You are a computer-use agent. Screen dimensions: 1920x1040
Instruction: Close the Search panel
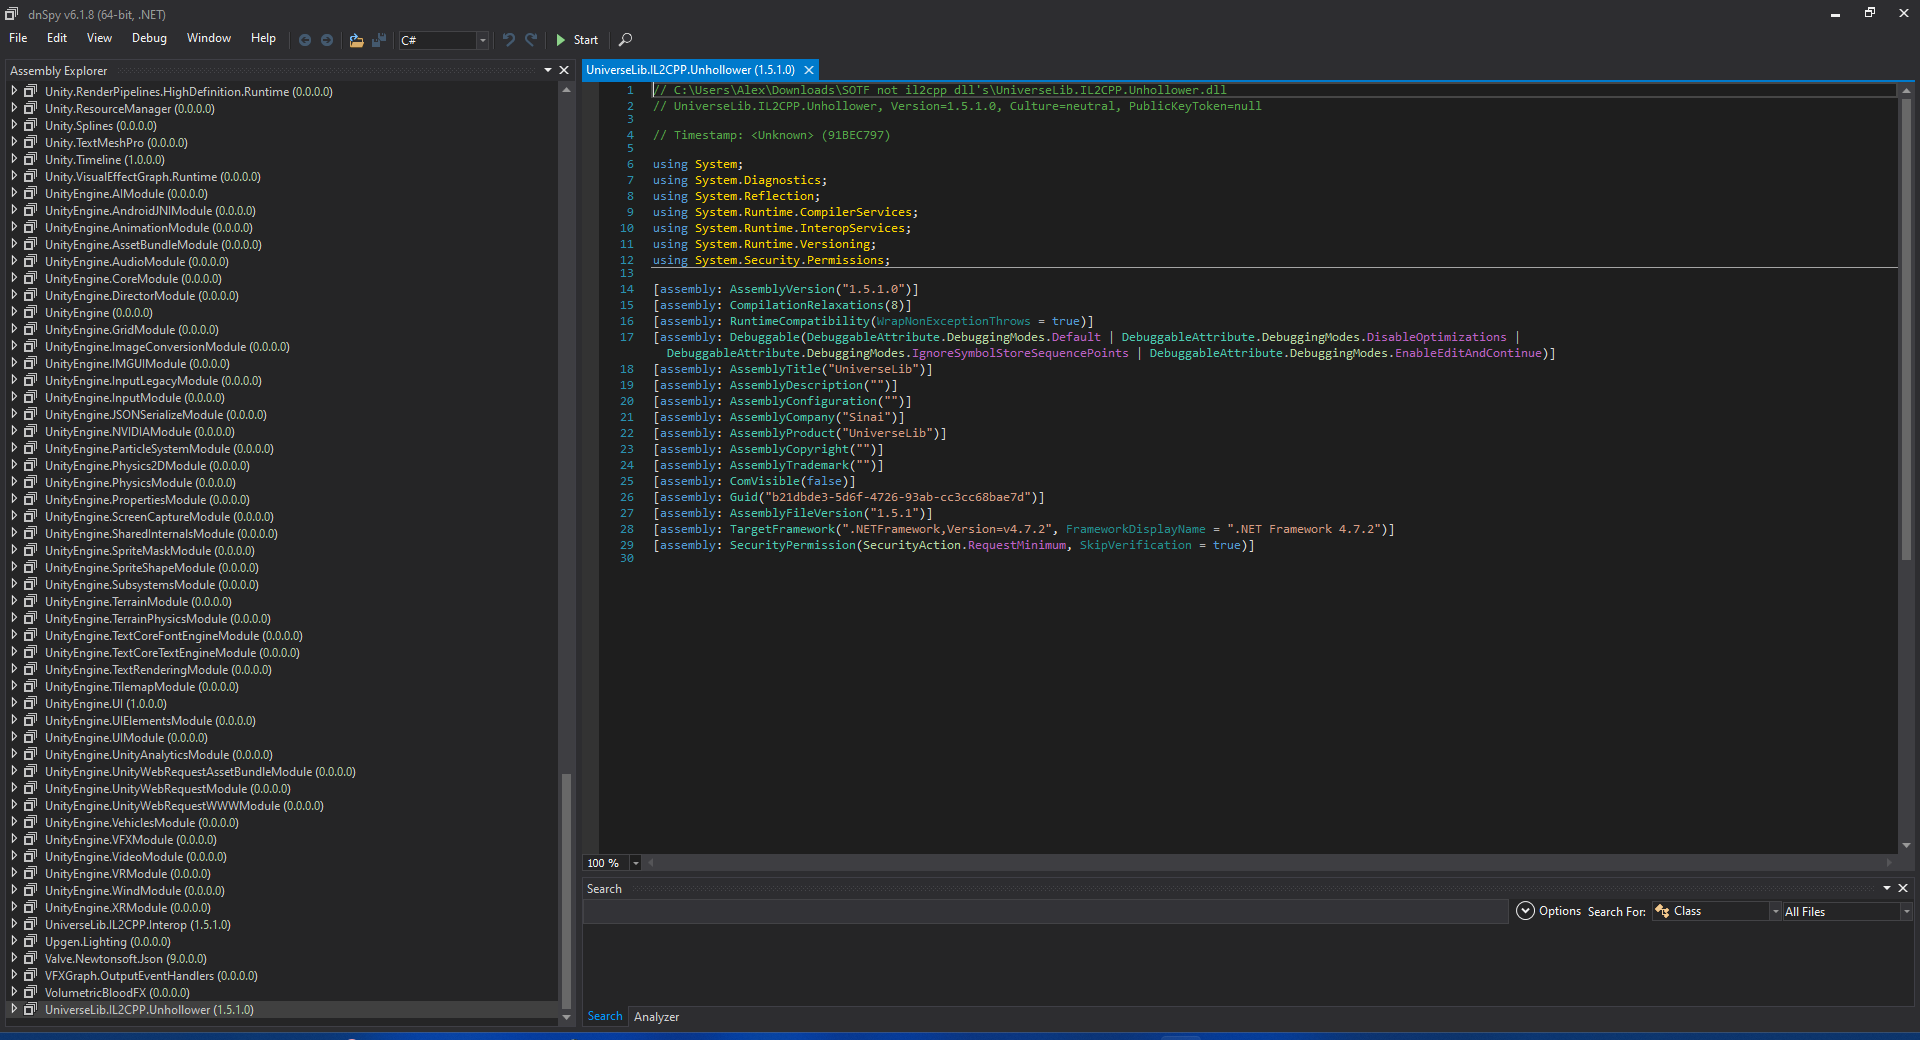(x=1903, y=888)
